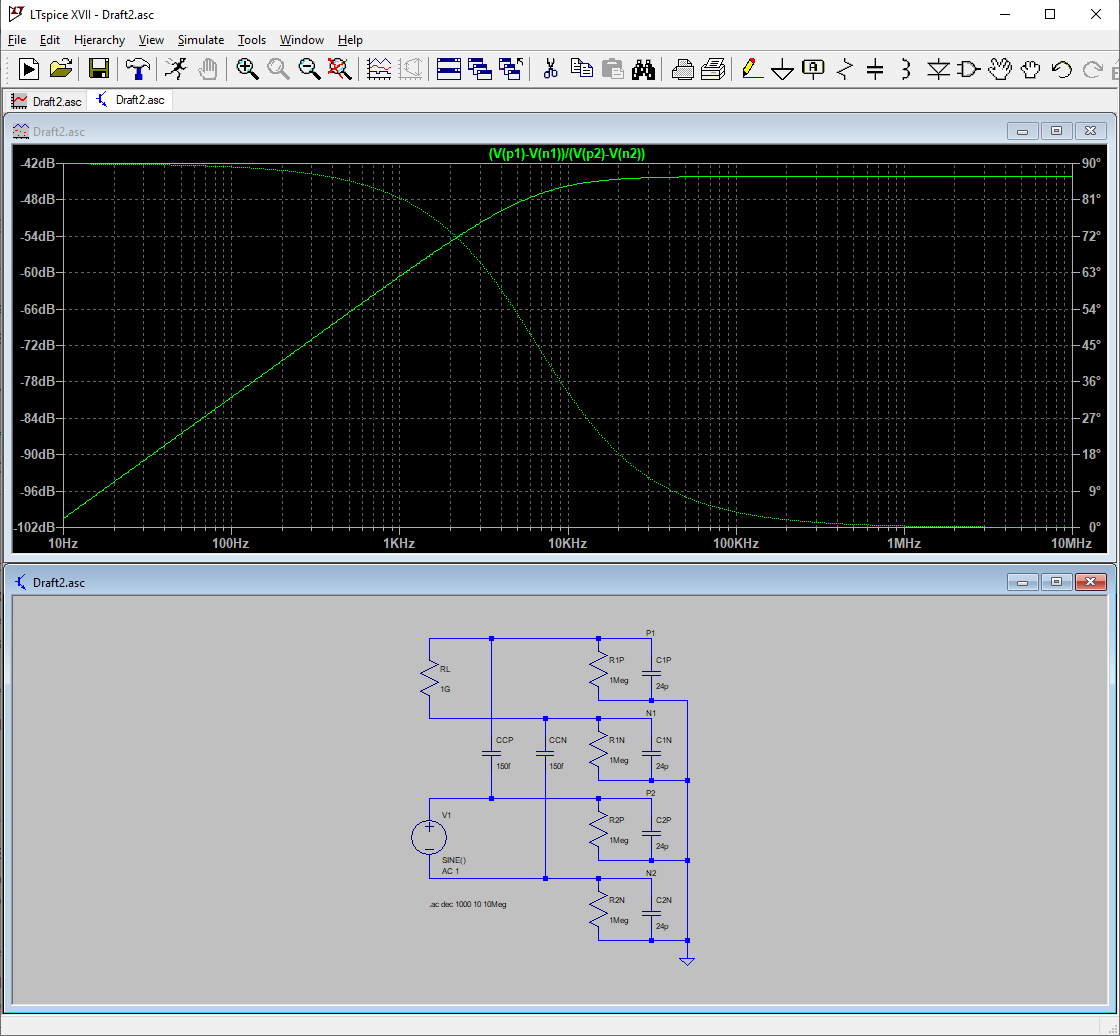Click the Zoom In magnifier icon
Viewport: 1120px width, 1036px height.
(247, 69)
